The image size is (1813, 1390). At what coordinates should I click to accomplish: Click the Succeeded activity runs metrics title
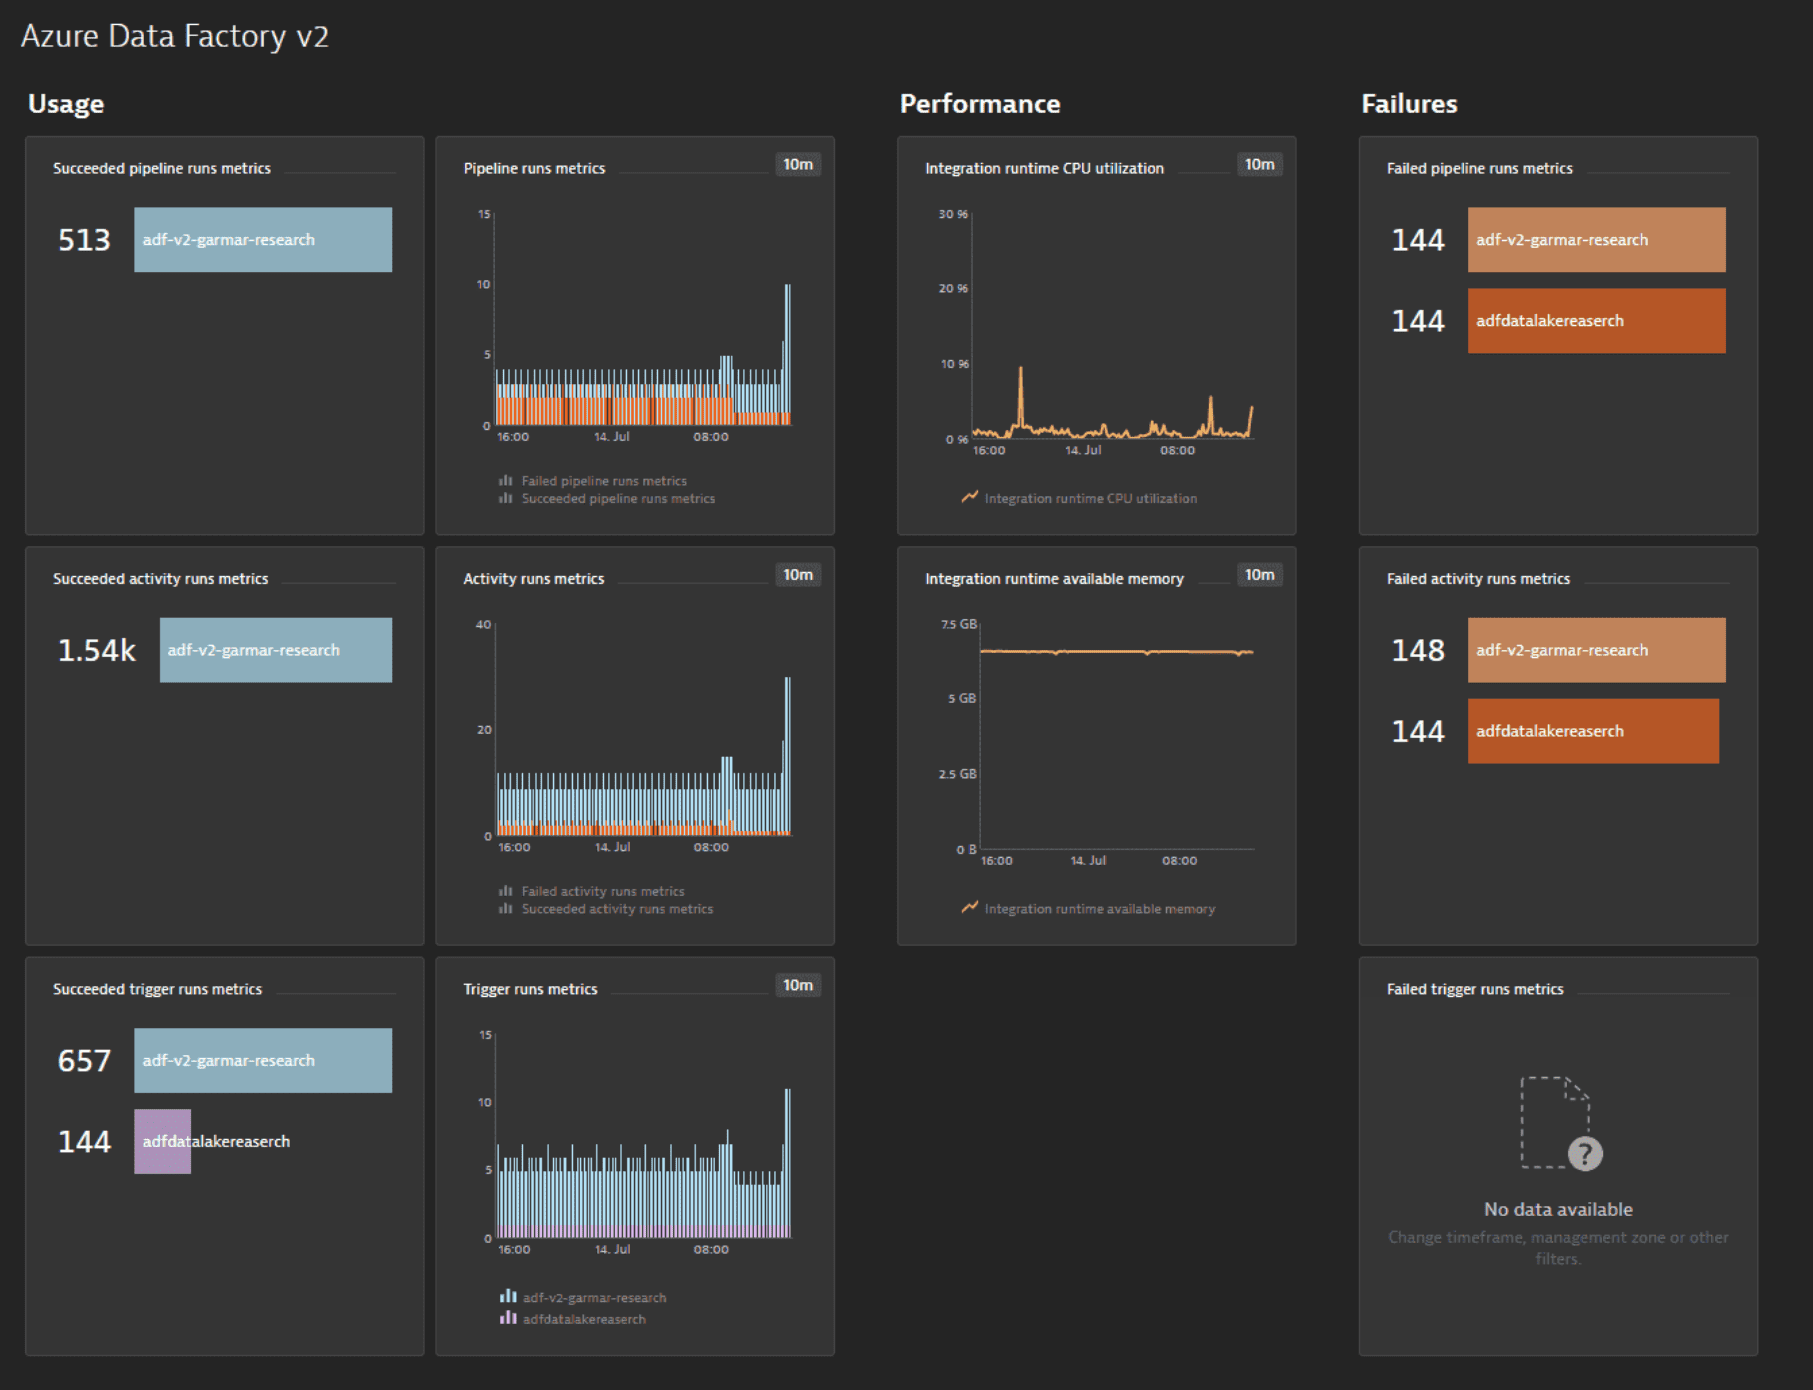click(160, 578)
